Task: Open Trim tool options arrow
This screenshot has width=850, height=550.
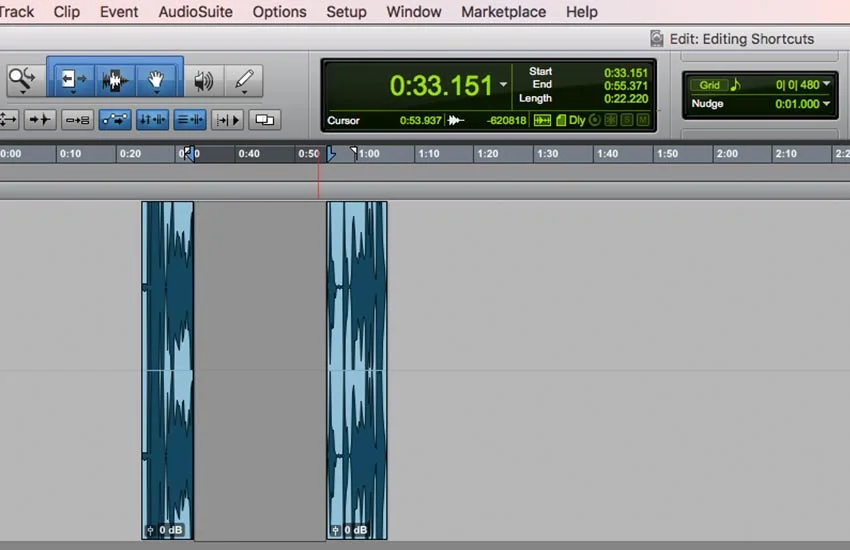Action: click(73, 93)
